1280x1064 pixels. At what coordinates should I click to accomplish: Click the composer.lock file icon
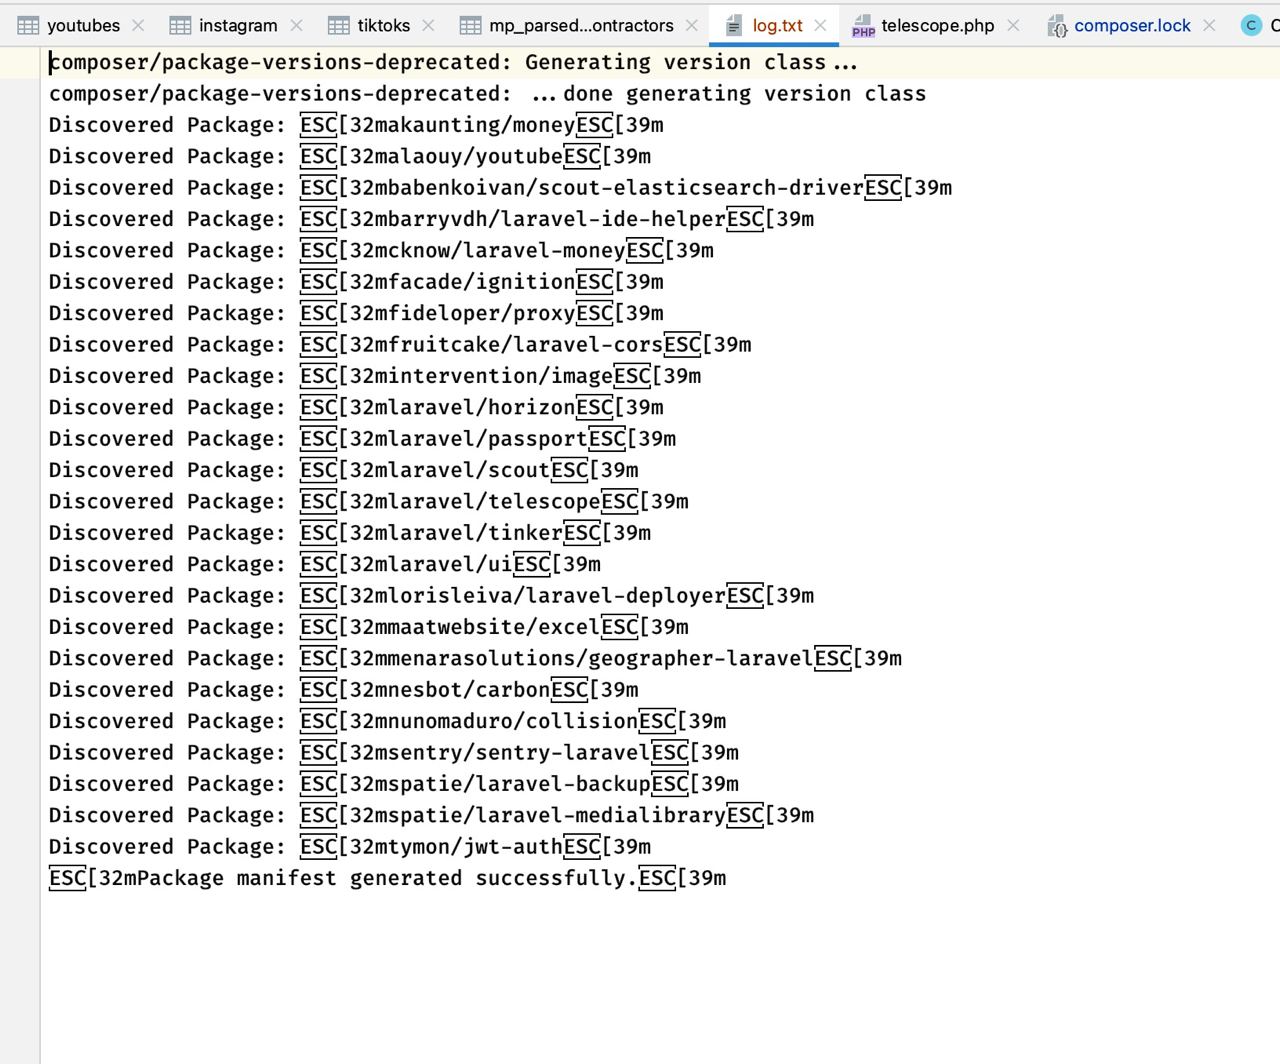(1057, 26)
